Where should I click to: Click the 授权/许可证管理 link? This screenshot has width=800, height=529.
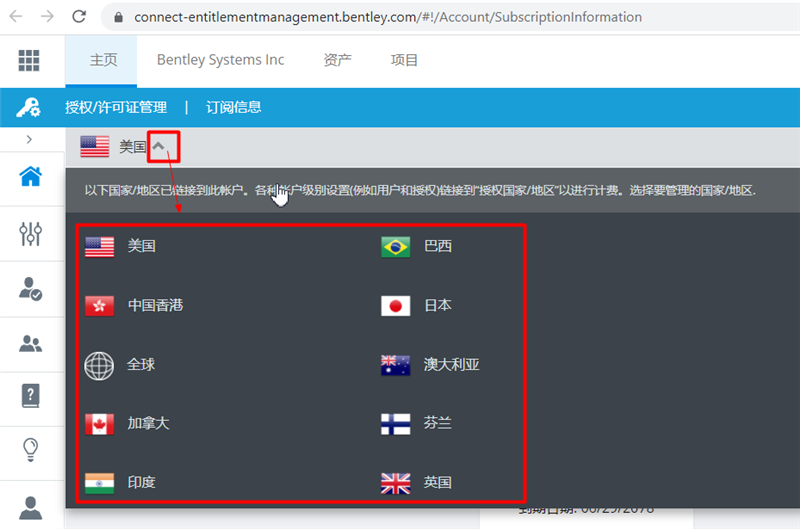tap(116, 107)
